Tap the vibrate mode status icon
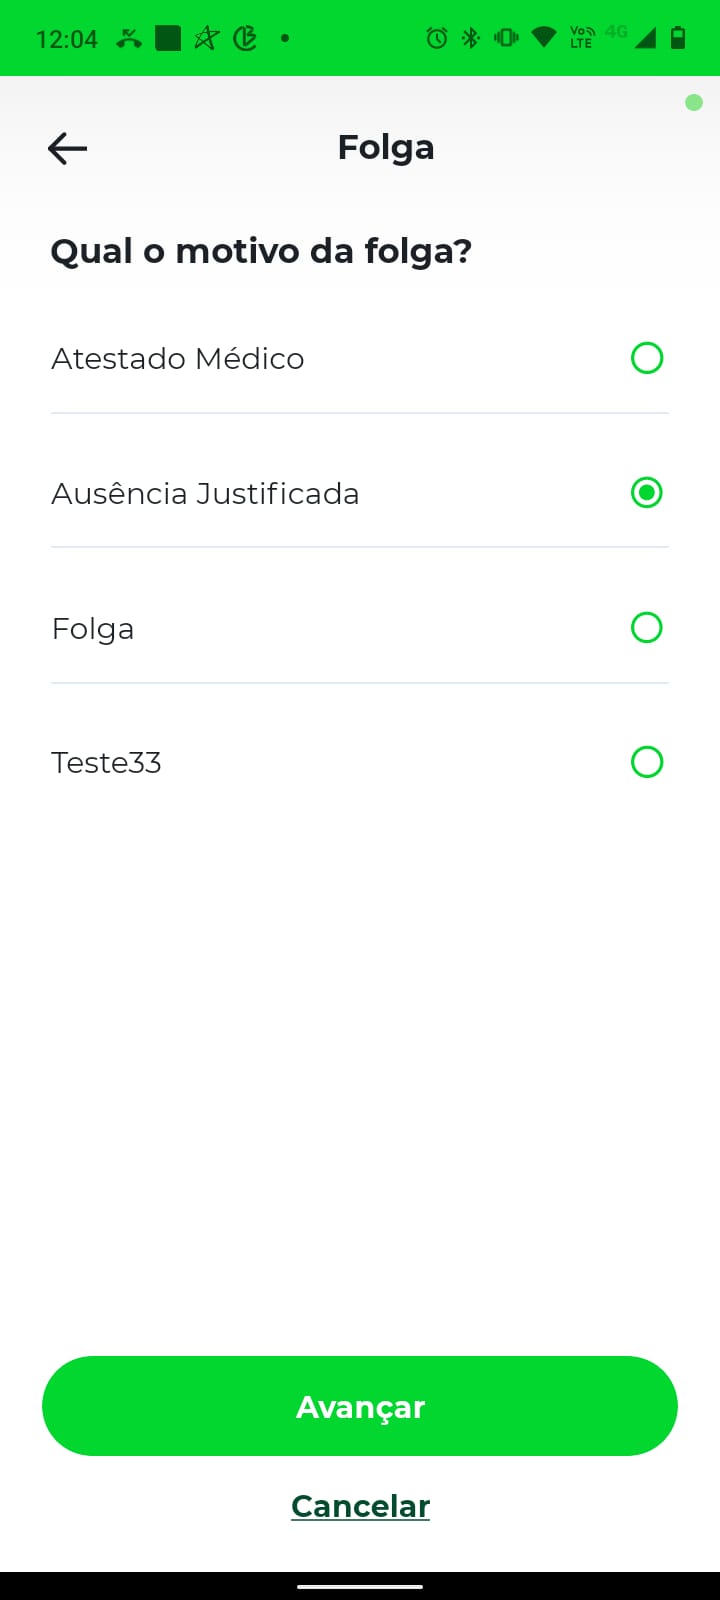720x1600 pixels. coord(506,38)
